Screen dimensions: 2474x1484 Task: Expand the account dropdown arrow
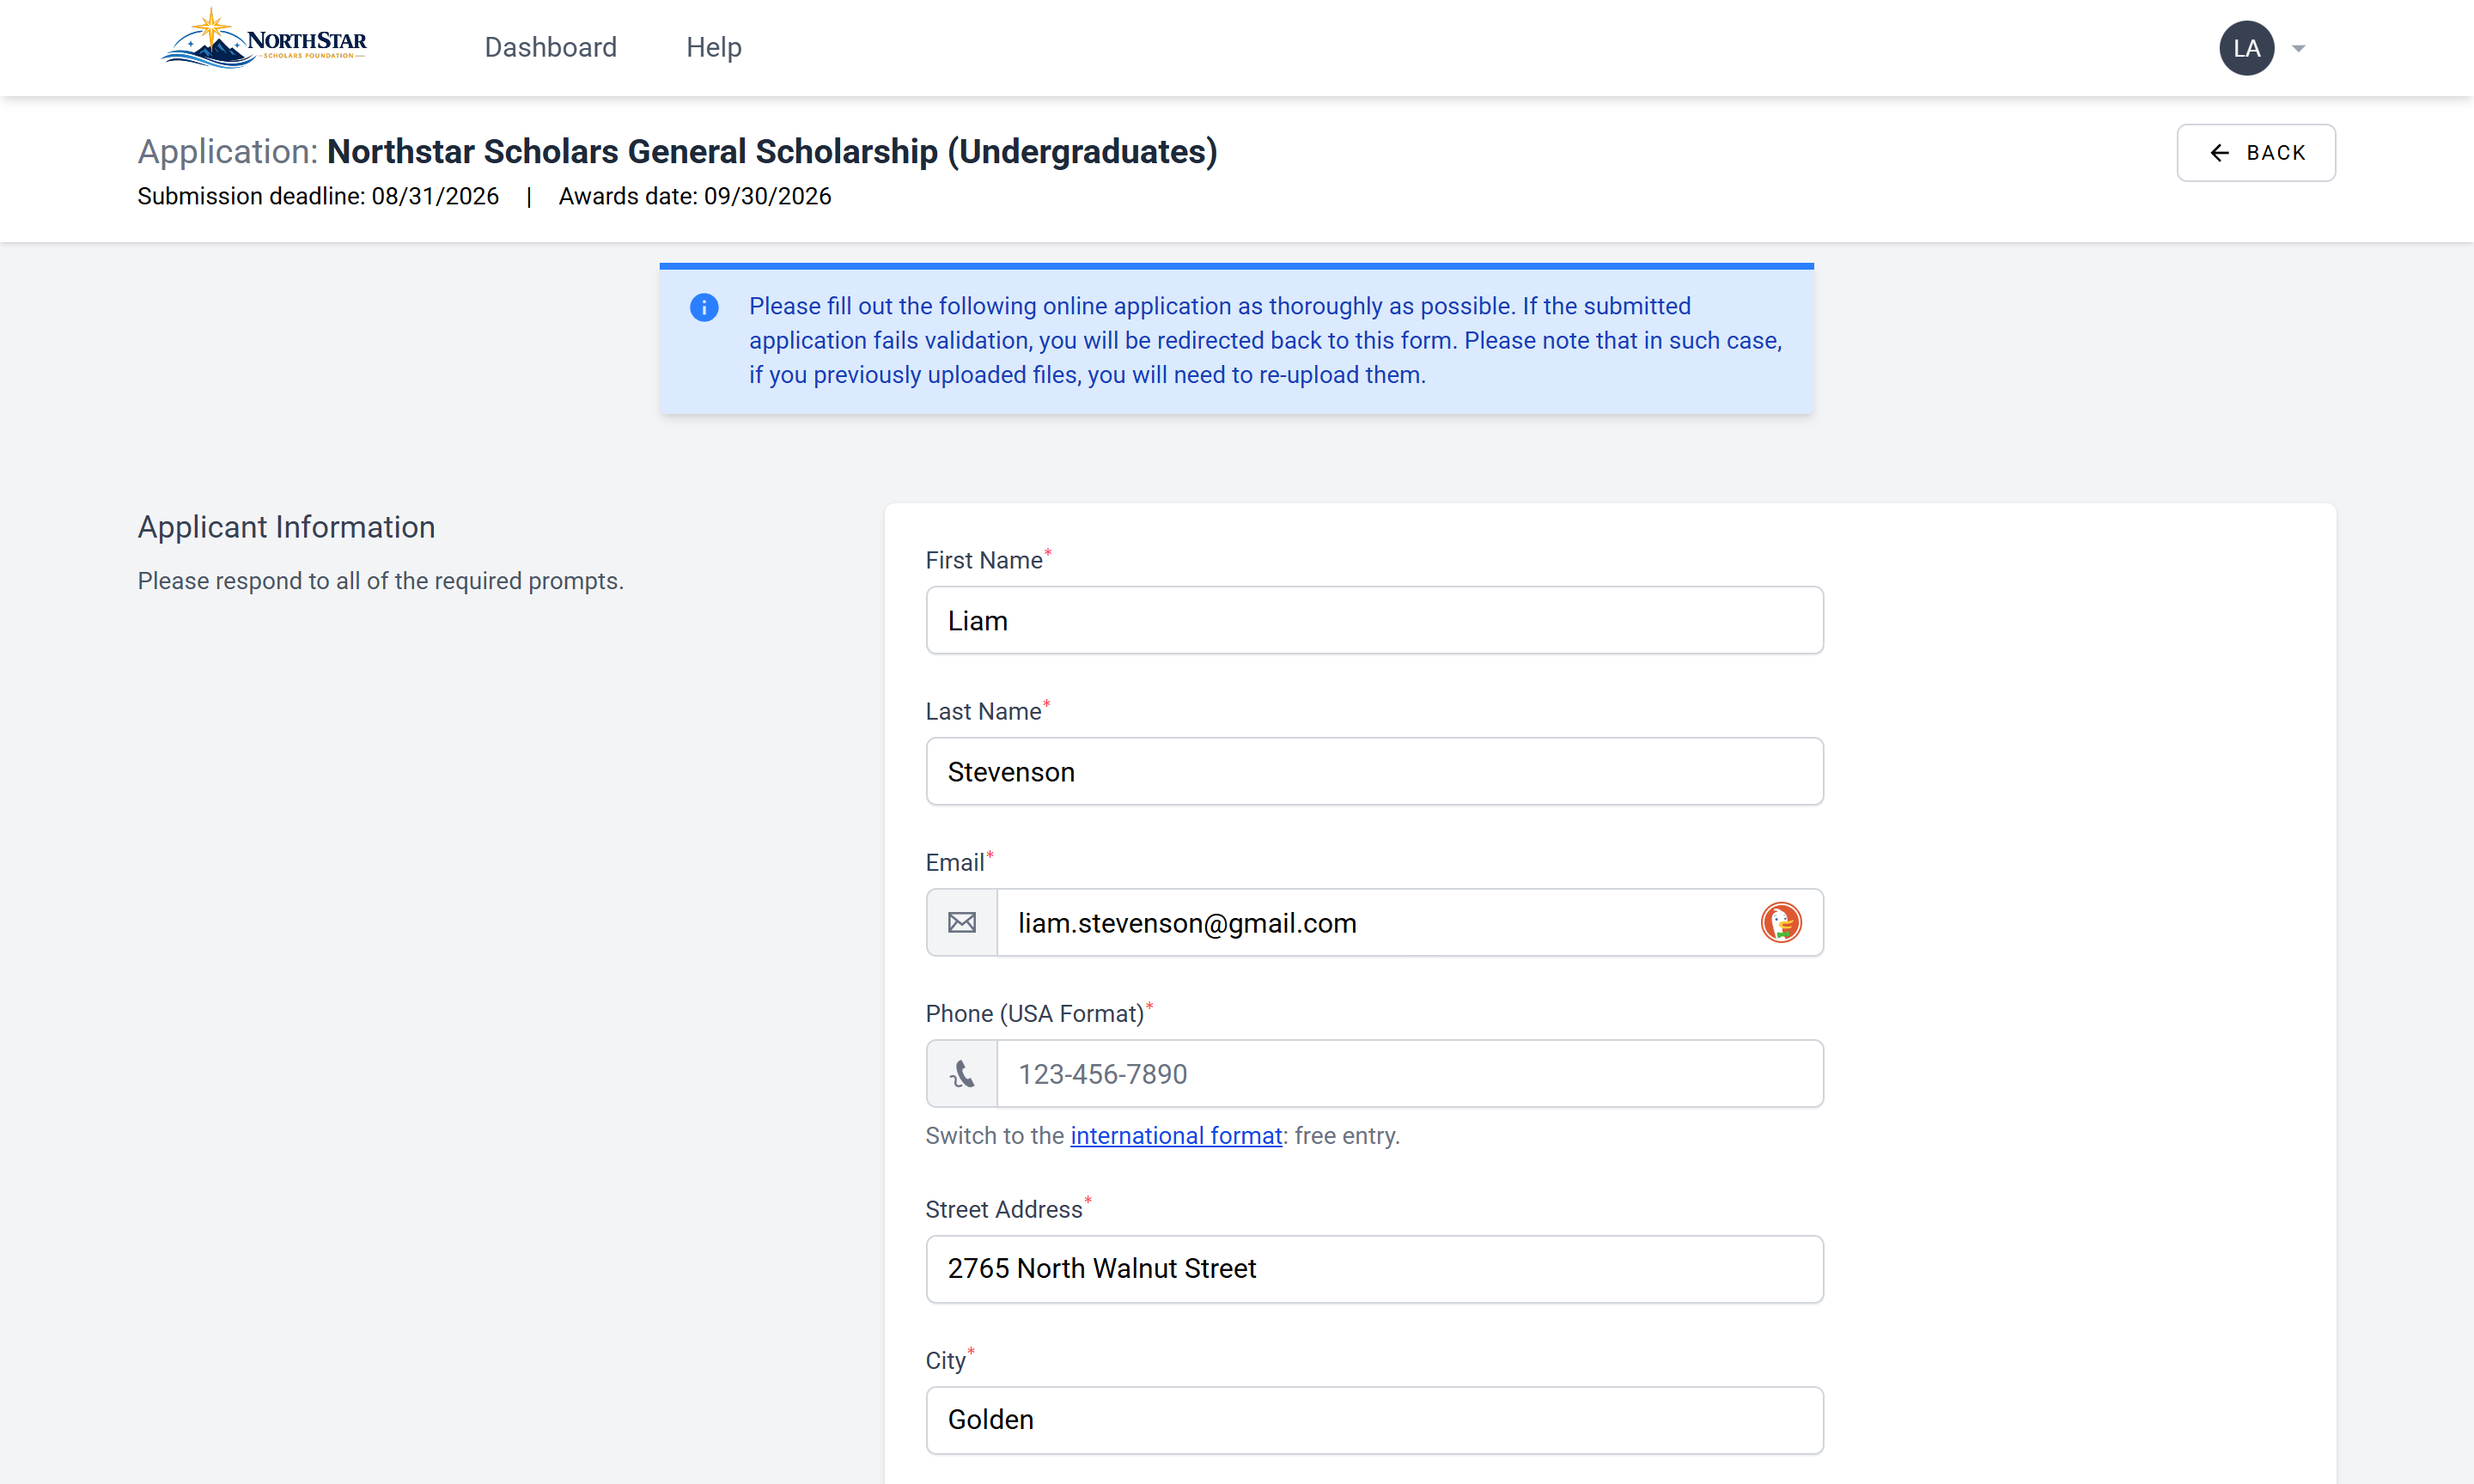(x=2298, y=48)
